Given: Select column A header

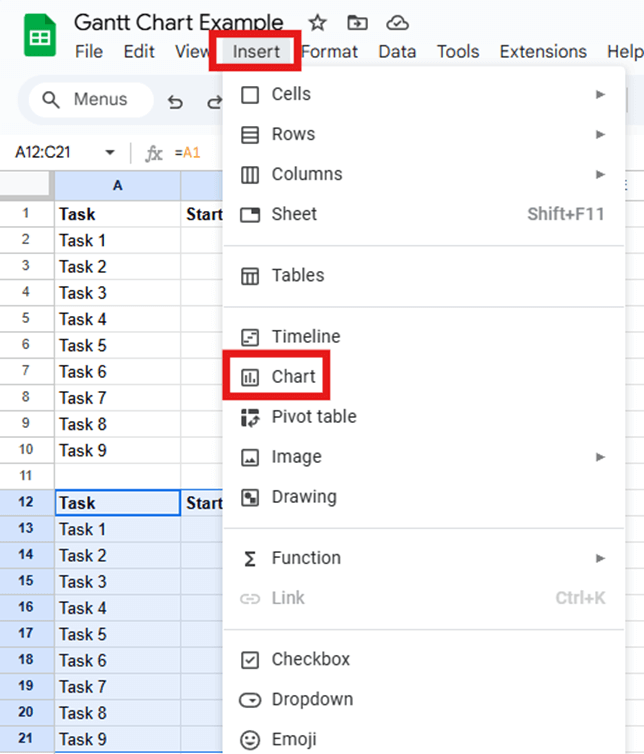Looking at the screenshot, I should click(x=117, y=185).
